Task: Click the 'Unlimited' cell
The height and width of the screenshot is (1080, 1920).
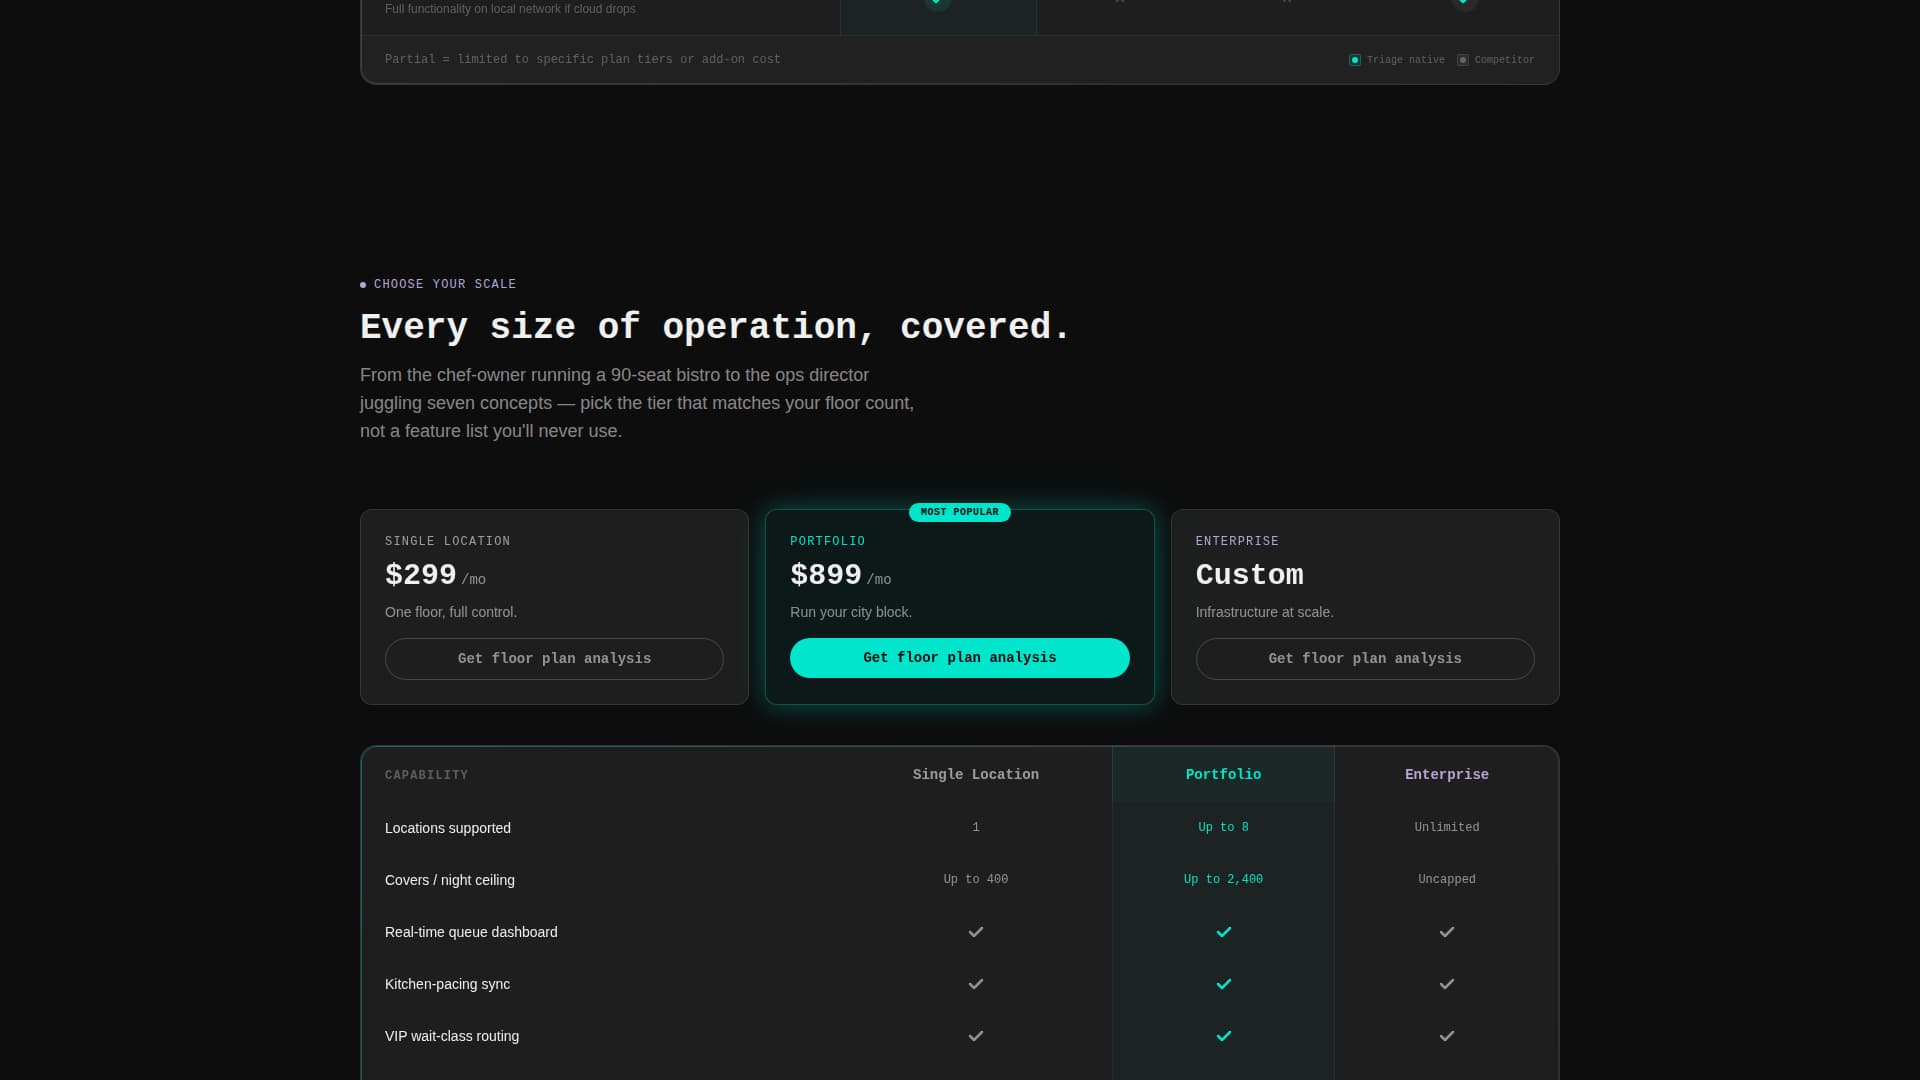Action: (x=1447, y=827)
